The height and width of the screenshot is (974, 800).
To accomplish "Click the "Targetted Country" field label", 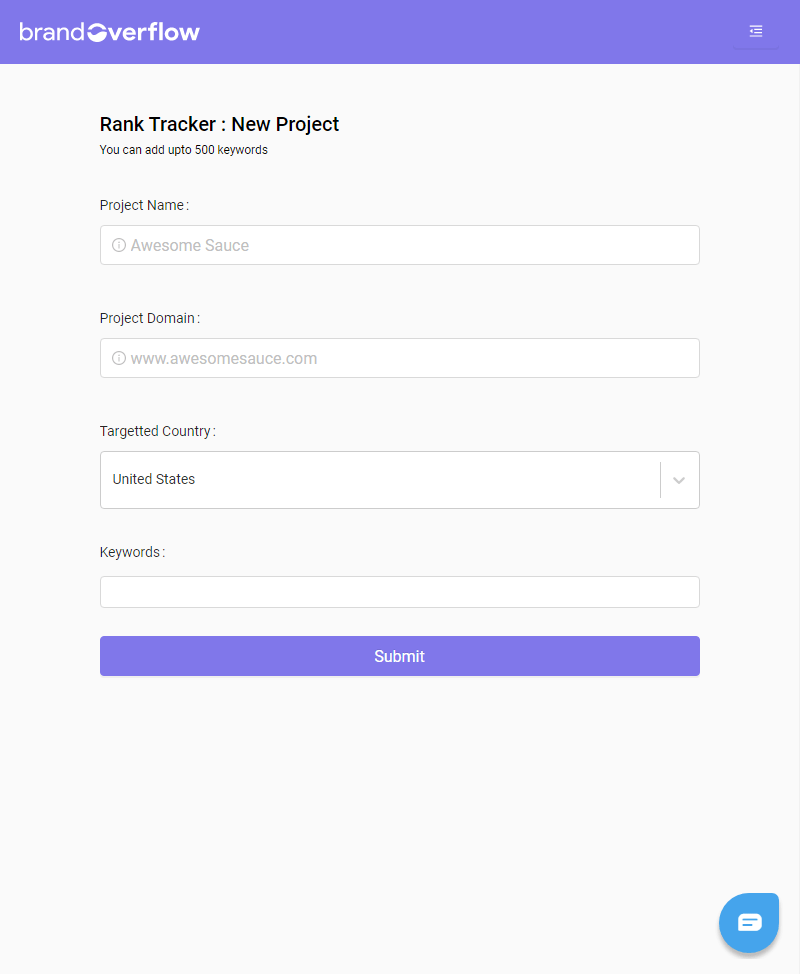I will (155, 431).
